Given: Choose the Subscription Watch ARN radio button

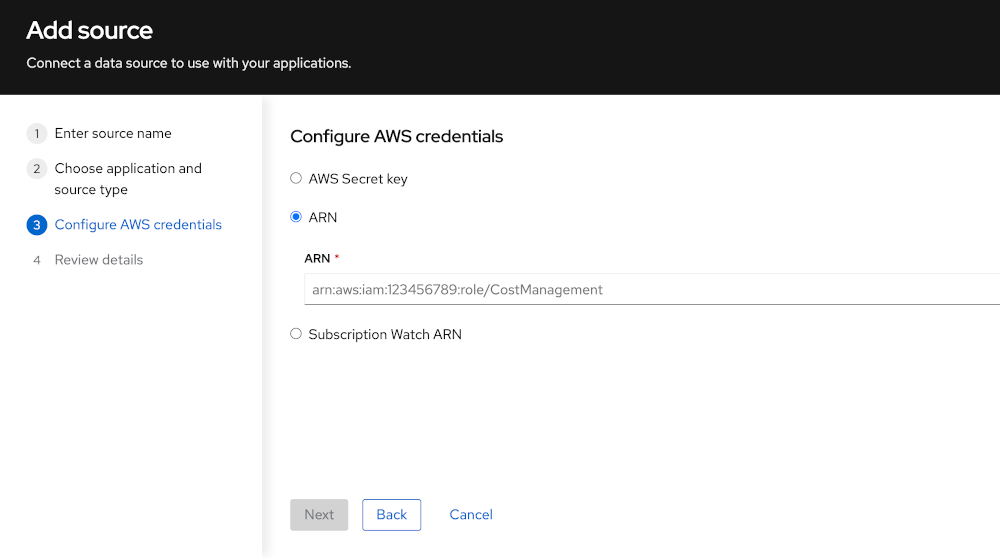Looking at the screenshot, I should pyautogui.click(x=296, y=334).
